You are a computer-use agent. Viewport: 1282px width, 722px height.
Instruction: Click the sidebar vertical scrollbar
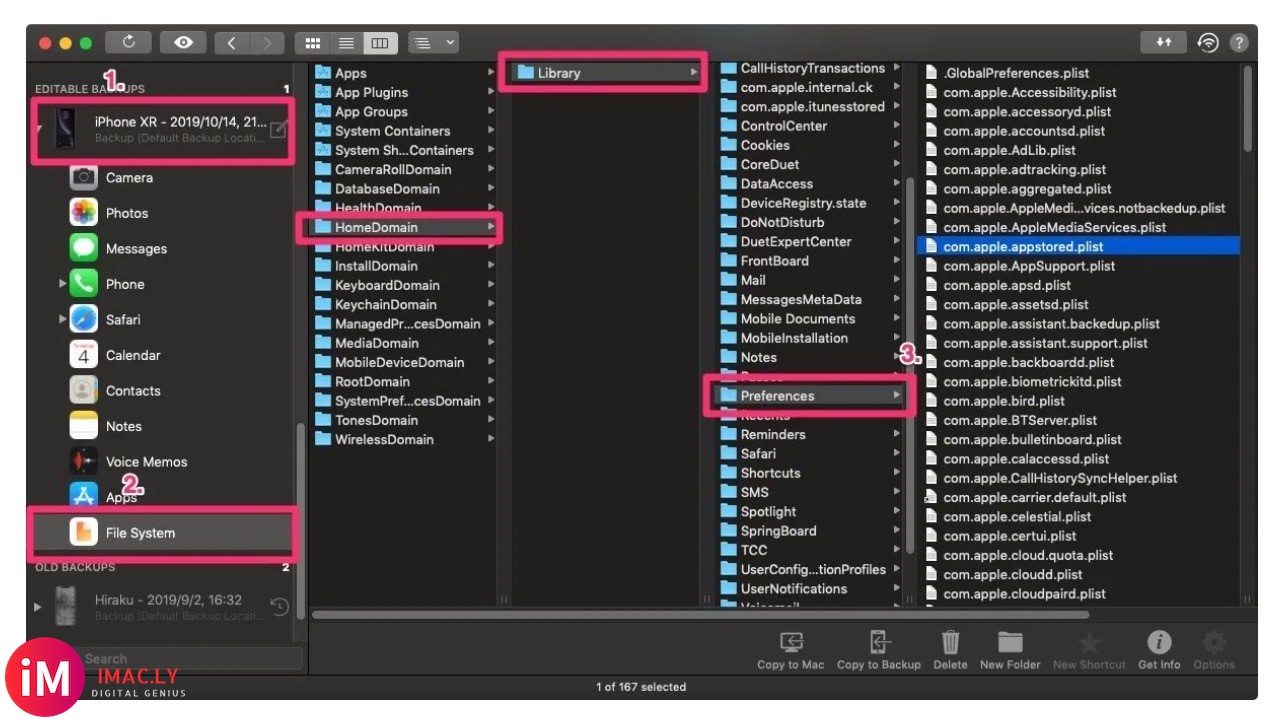pyautogui.click(x=300, y=520)
